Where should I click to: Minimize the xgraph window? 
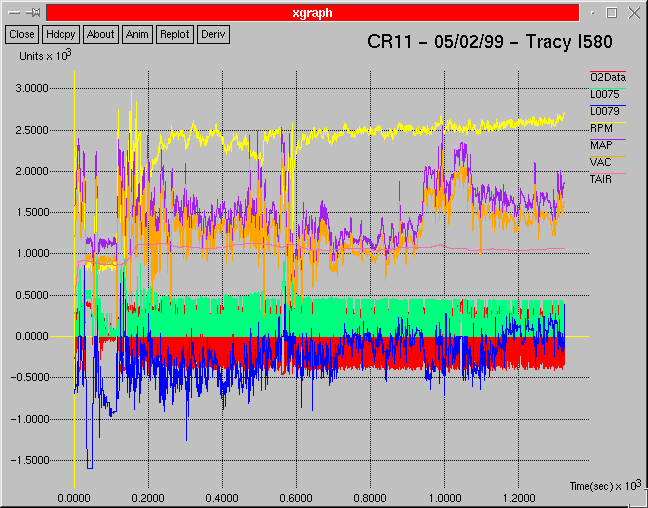tap(593, 13)
